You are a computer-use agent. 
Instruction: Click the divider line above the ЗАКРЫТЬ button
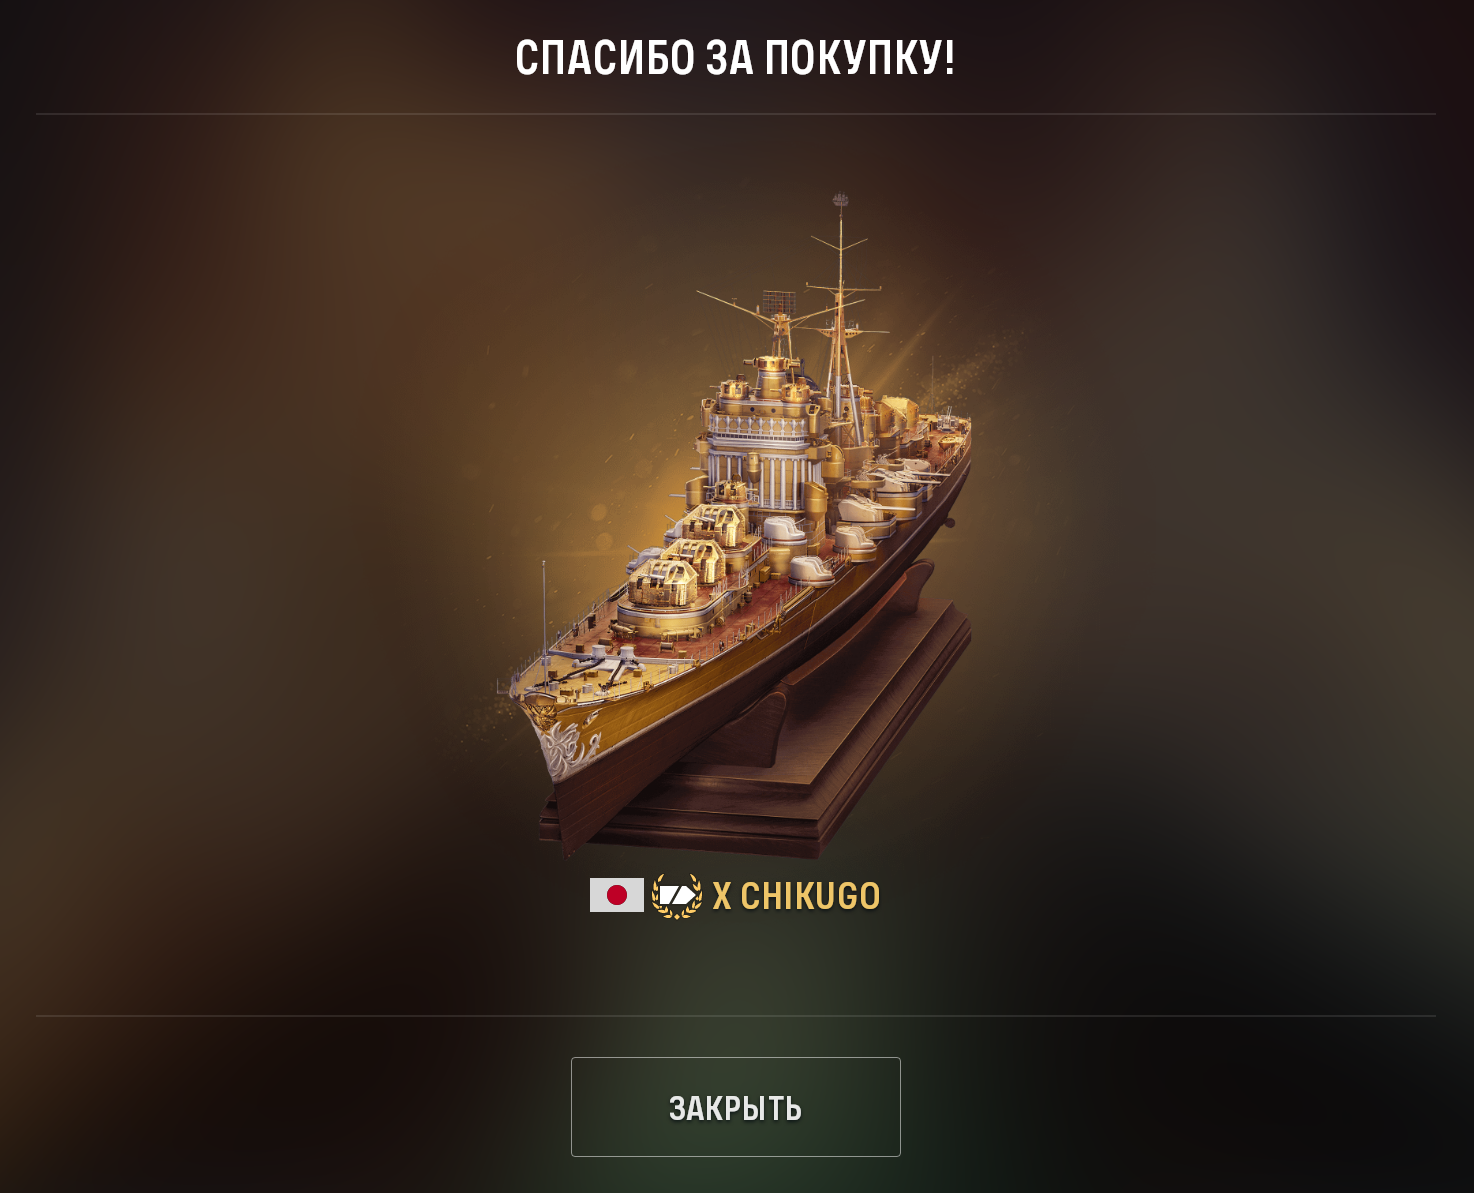[x=735, y=1016]
